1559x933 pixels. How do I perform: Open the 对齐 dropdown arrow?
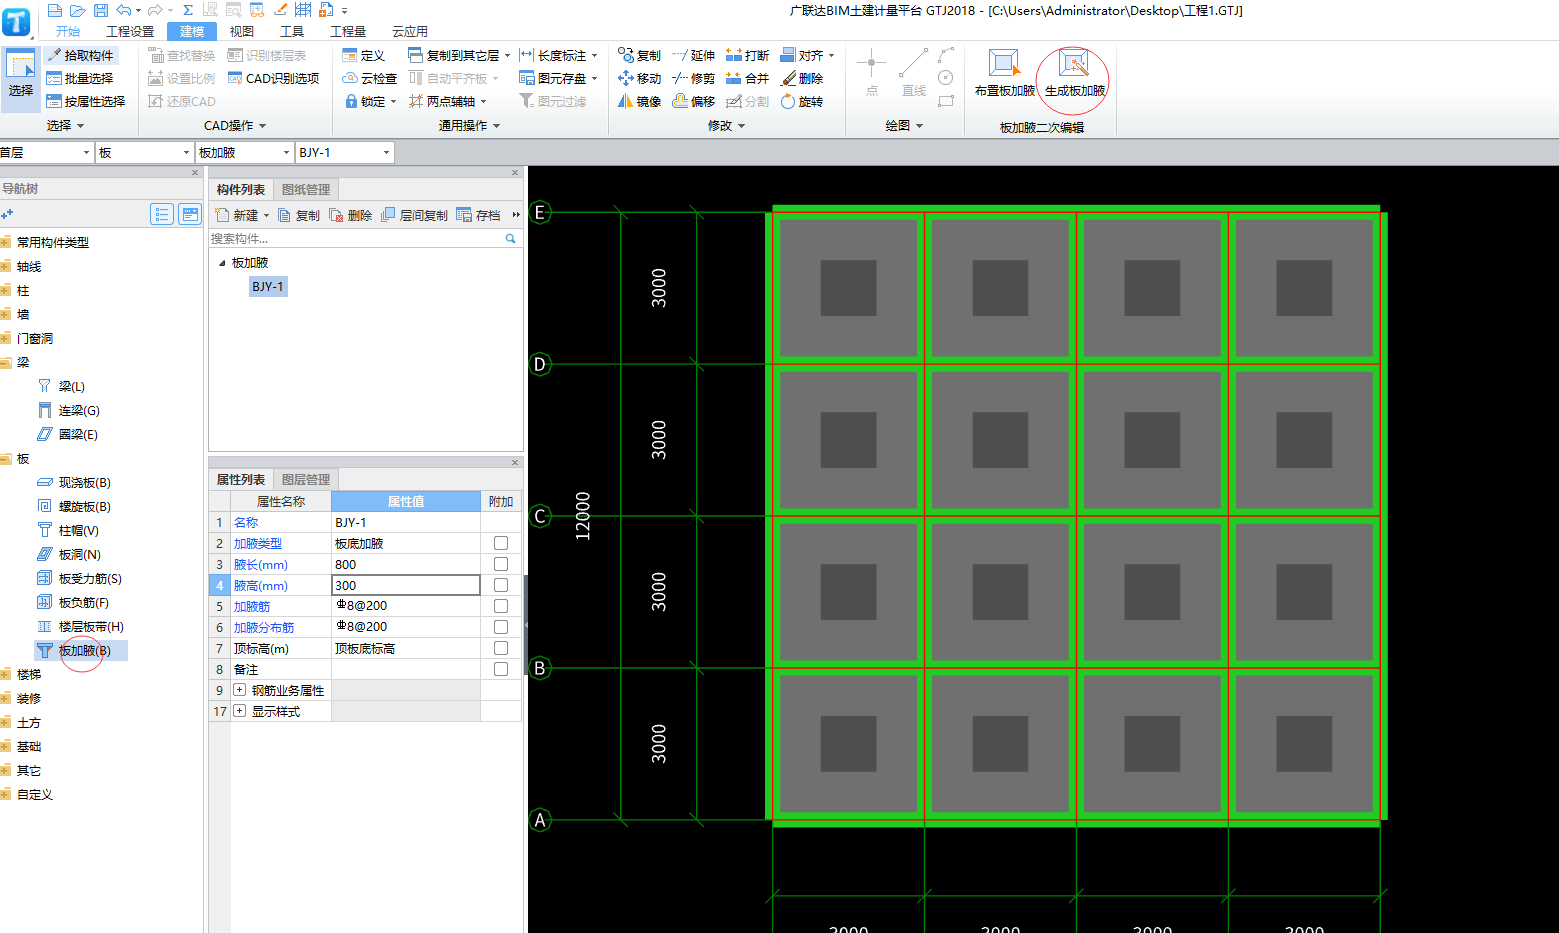click(x=831, y=56)
